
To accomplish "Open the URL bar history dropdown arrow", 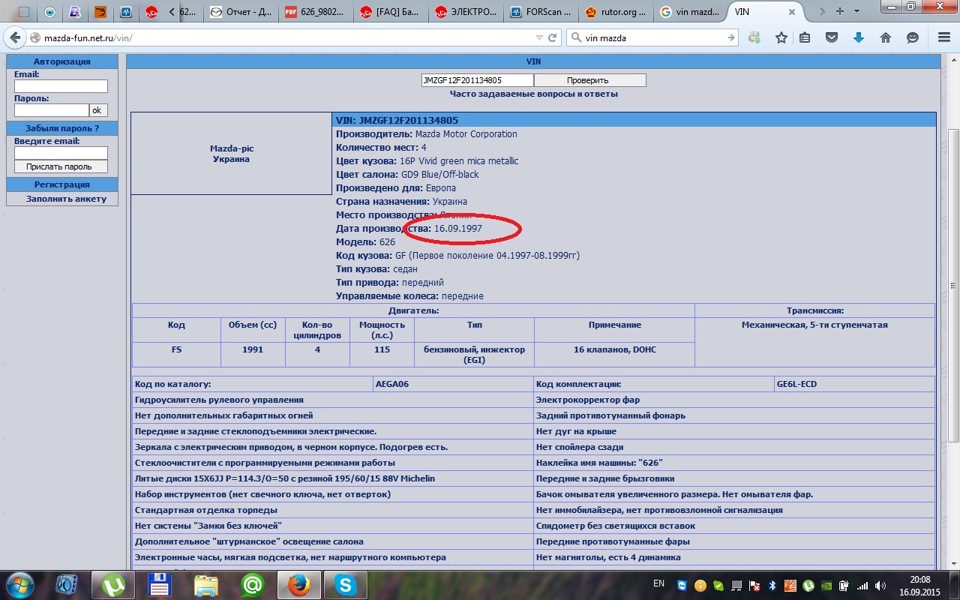I will pos(539,37).
